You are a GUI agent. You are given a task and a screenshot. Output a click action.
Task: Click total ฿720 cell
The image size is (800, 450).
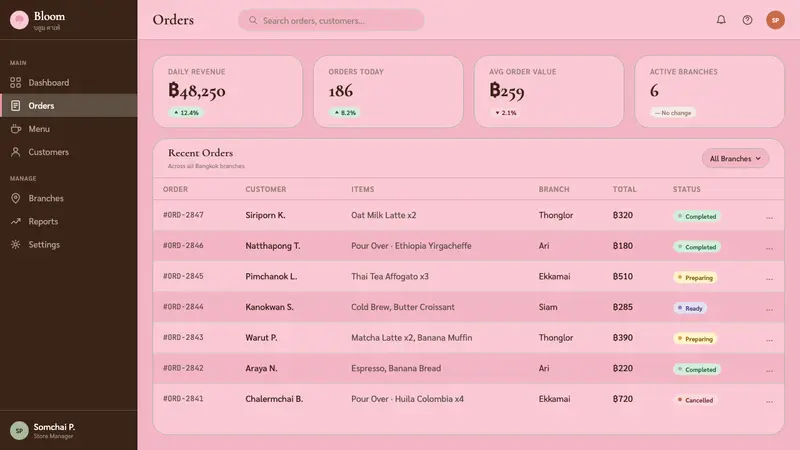(623, 399)
